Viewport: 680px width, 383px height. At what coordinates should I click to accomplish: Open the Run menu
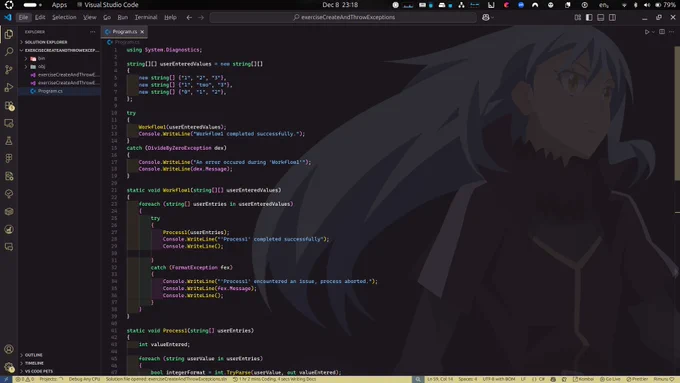pyautogui.click(x=122, y=17)
